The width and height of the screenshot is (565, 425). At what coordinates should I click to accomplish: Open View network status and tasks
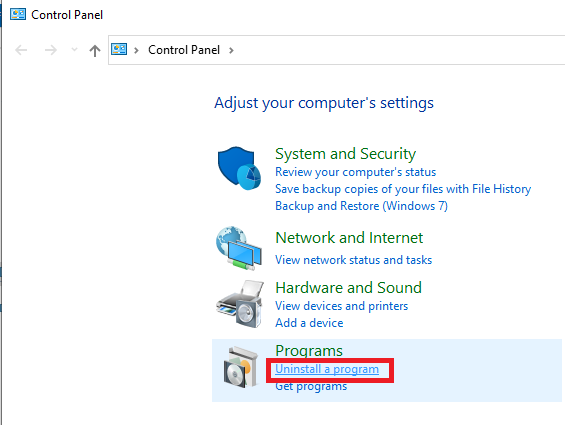[x=353, y=260]
